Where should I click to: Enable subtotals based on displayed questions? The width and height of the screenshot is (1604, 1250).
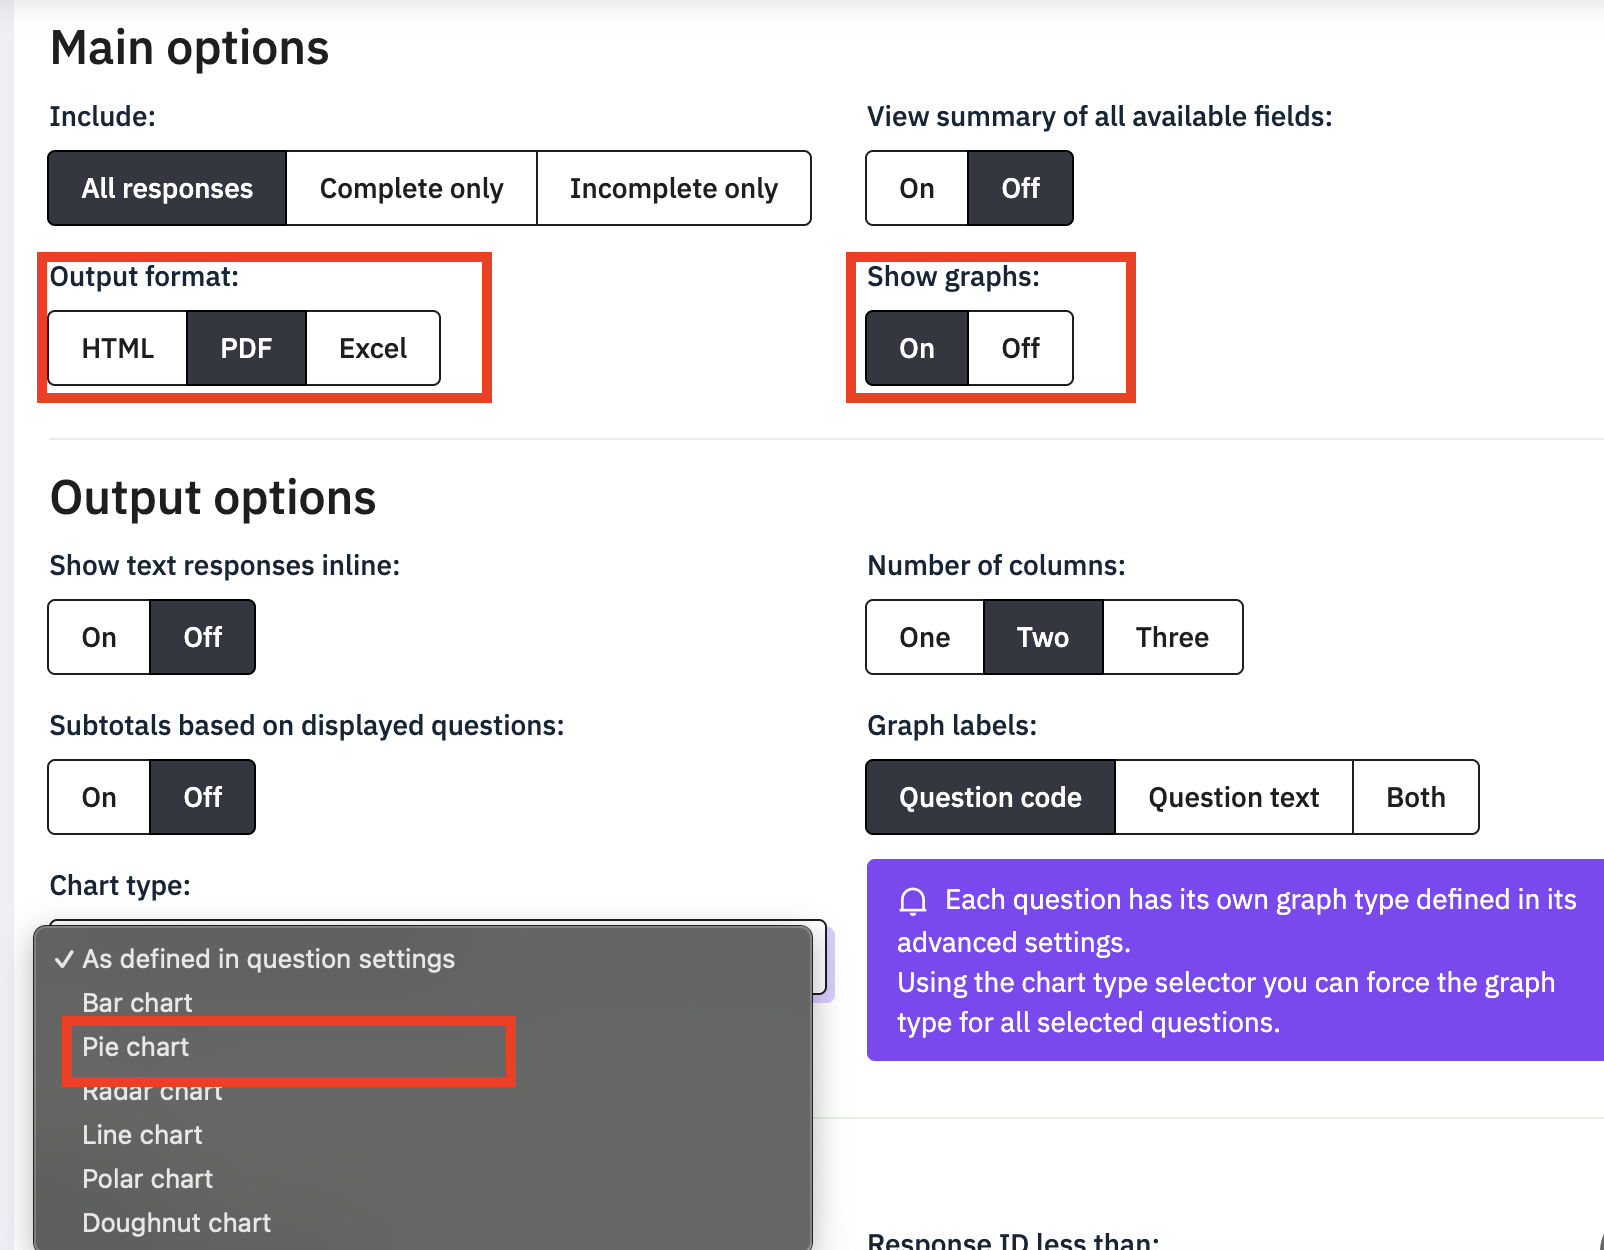[99, 797]
